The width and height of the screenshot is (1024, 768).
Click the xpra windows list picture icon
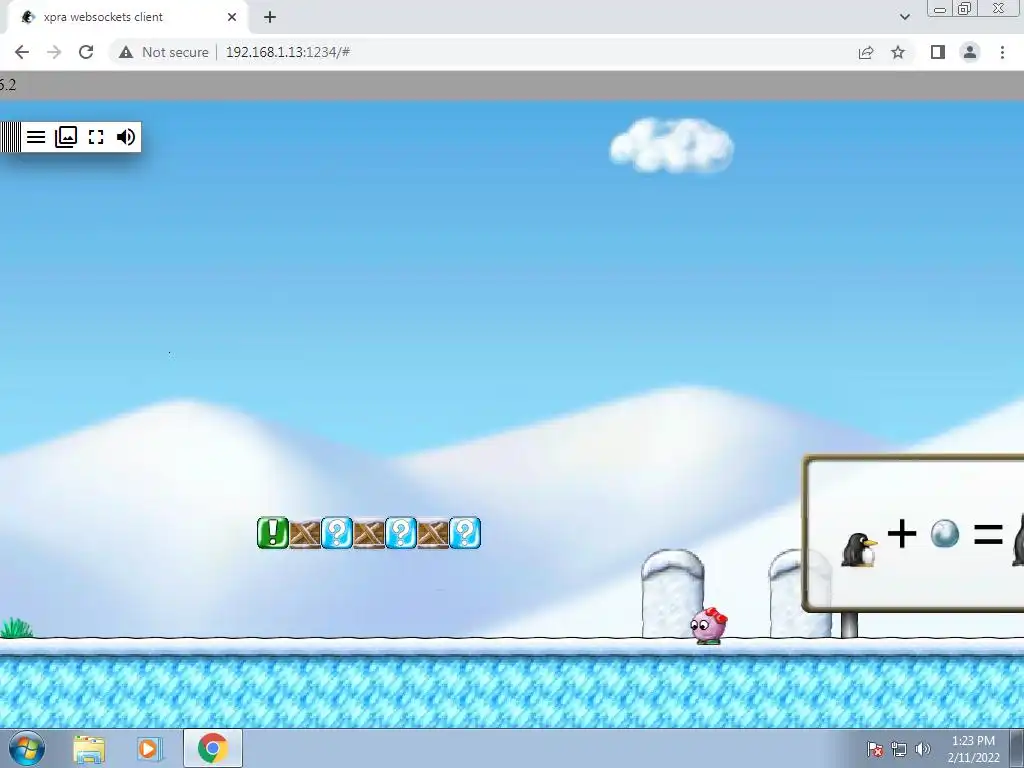tap(66, 137)
